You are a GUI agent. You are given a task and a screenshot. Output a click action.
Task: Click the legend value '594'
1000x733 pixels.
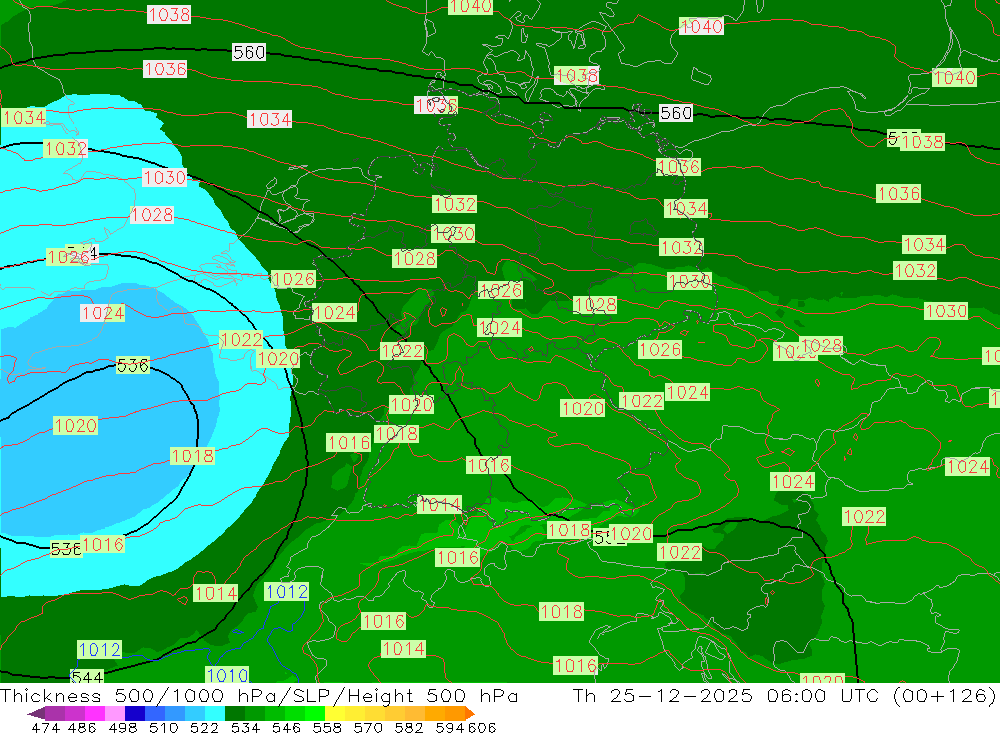tap(448, 727)
